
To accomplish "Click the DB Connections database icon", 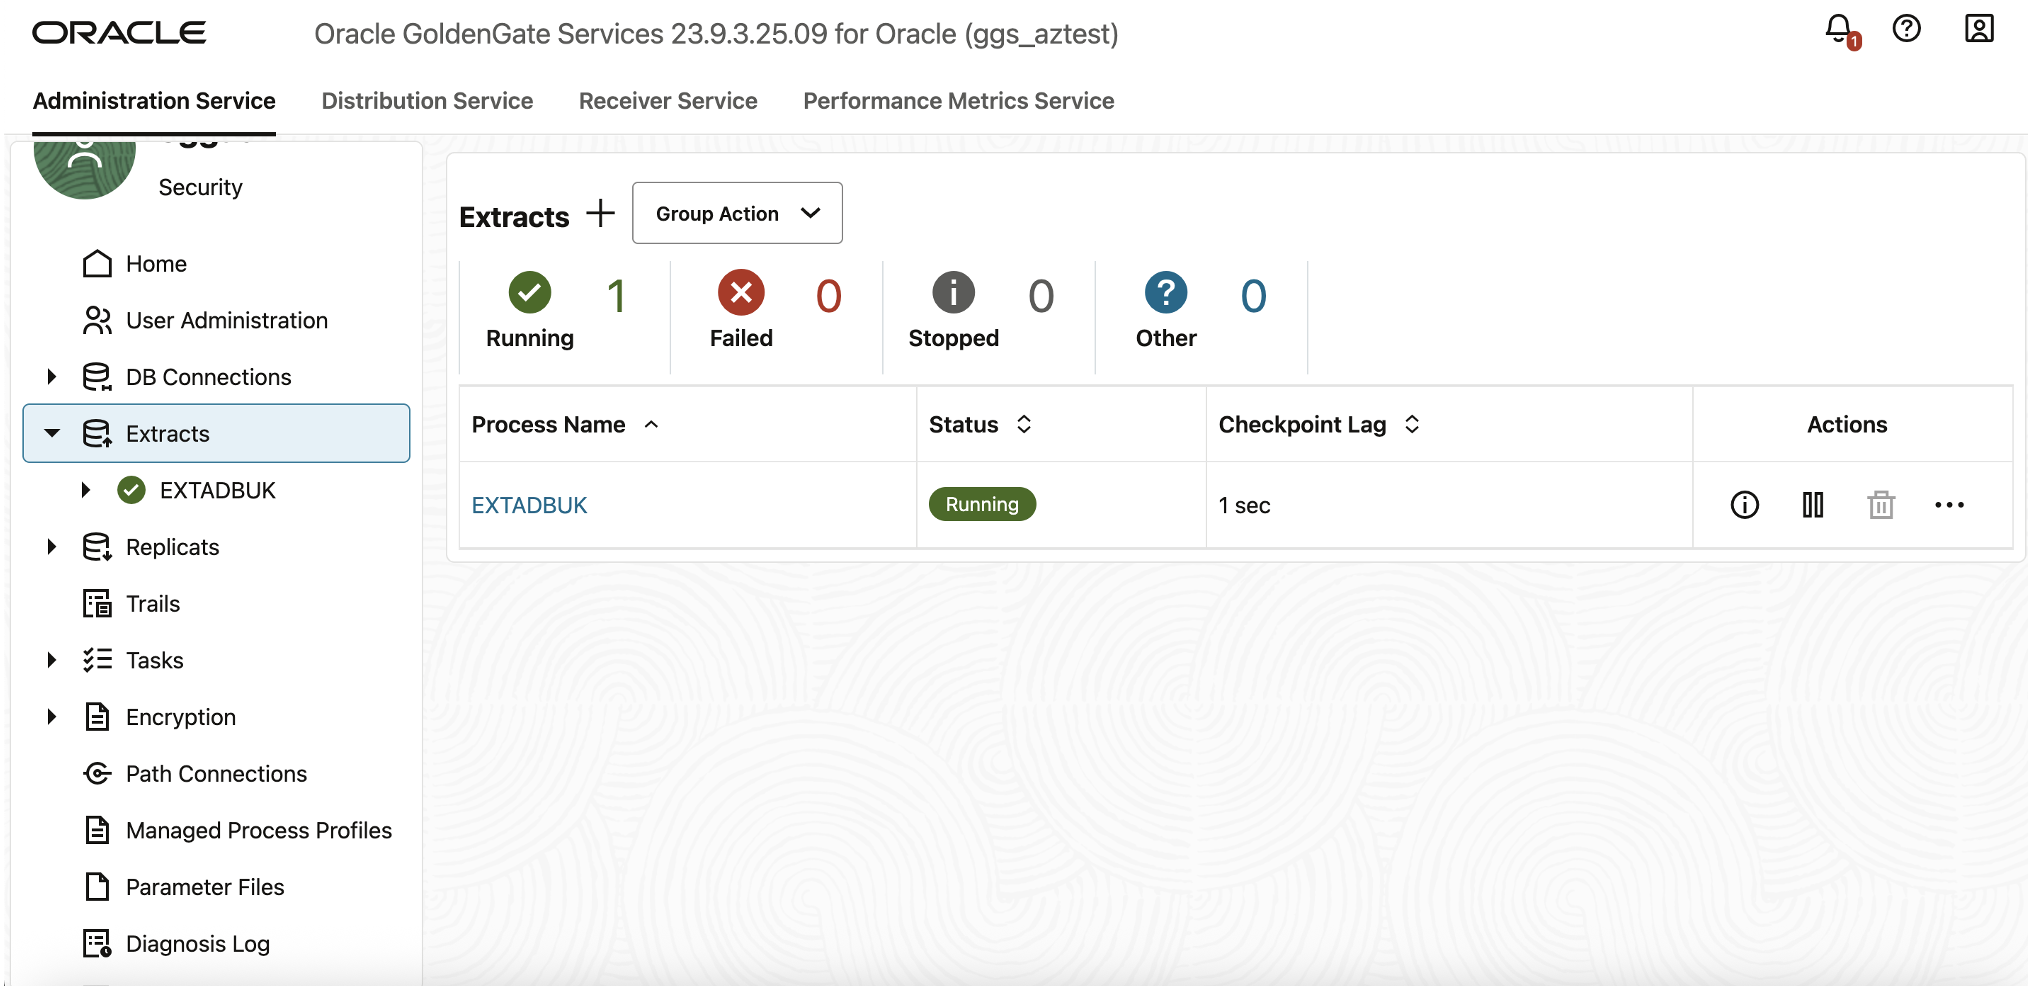I will click(x=97, y=377).
